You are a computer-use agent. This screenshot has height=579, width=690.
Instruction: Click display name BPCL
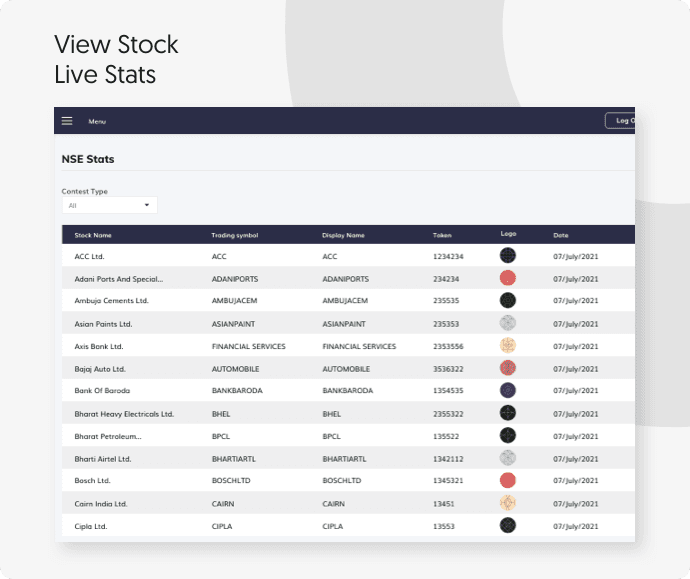tap(331, 436)
